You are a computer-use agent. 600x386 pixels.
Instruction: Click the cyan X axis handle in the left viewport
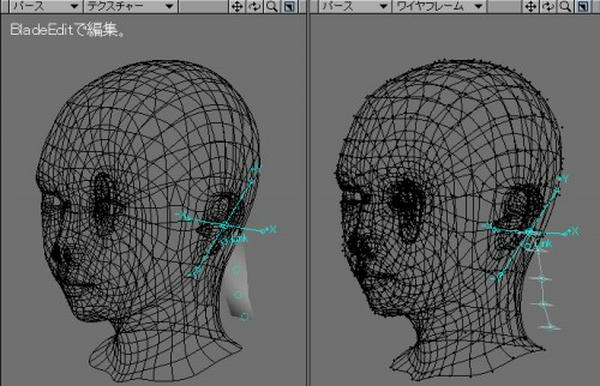click(271, 230)
